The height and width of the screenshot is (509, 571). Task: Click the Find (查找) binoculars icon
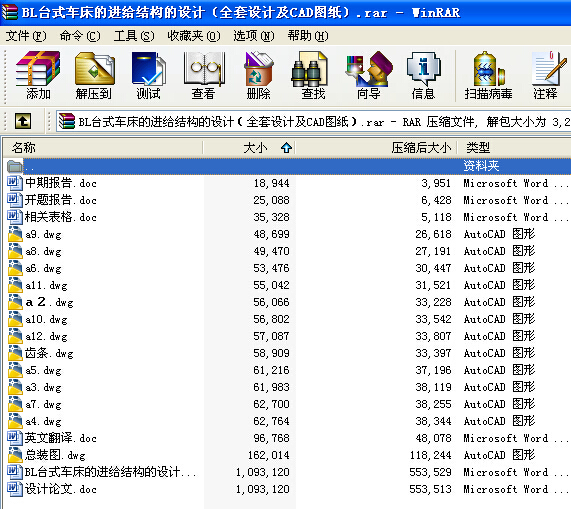pyautogui.click(x=310, y=68)
